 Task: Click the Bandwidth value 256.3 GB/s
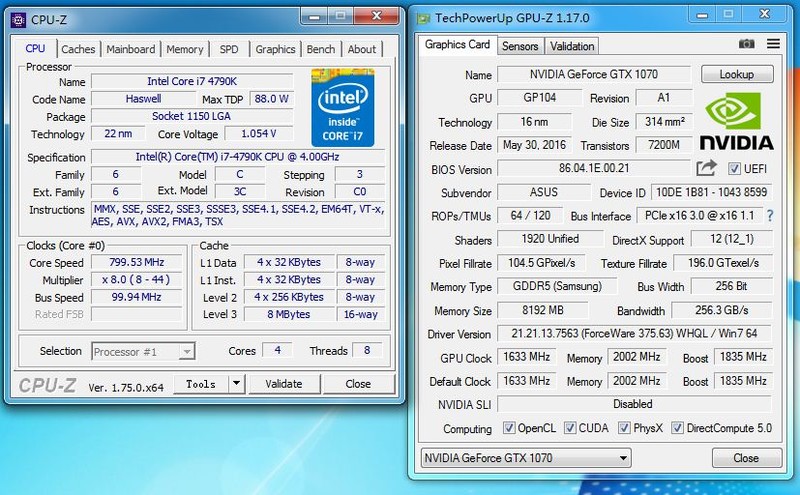point(721,310)
